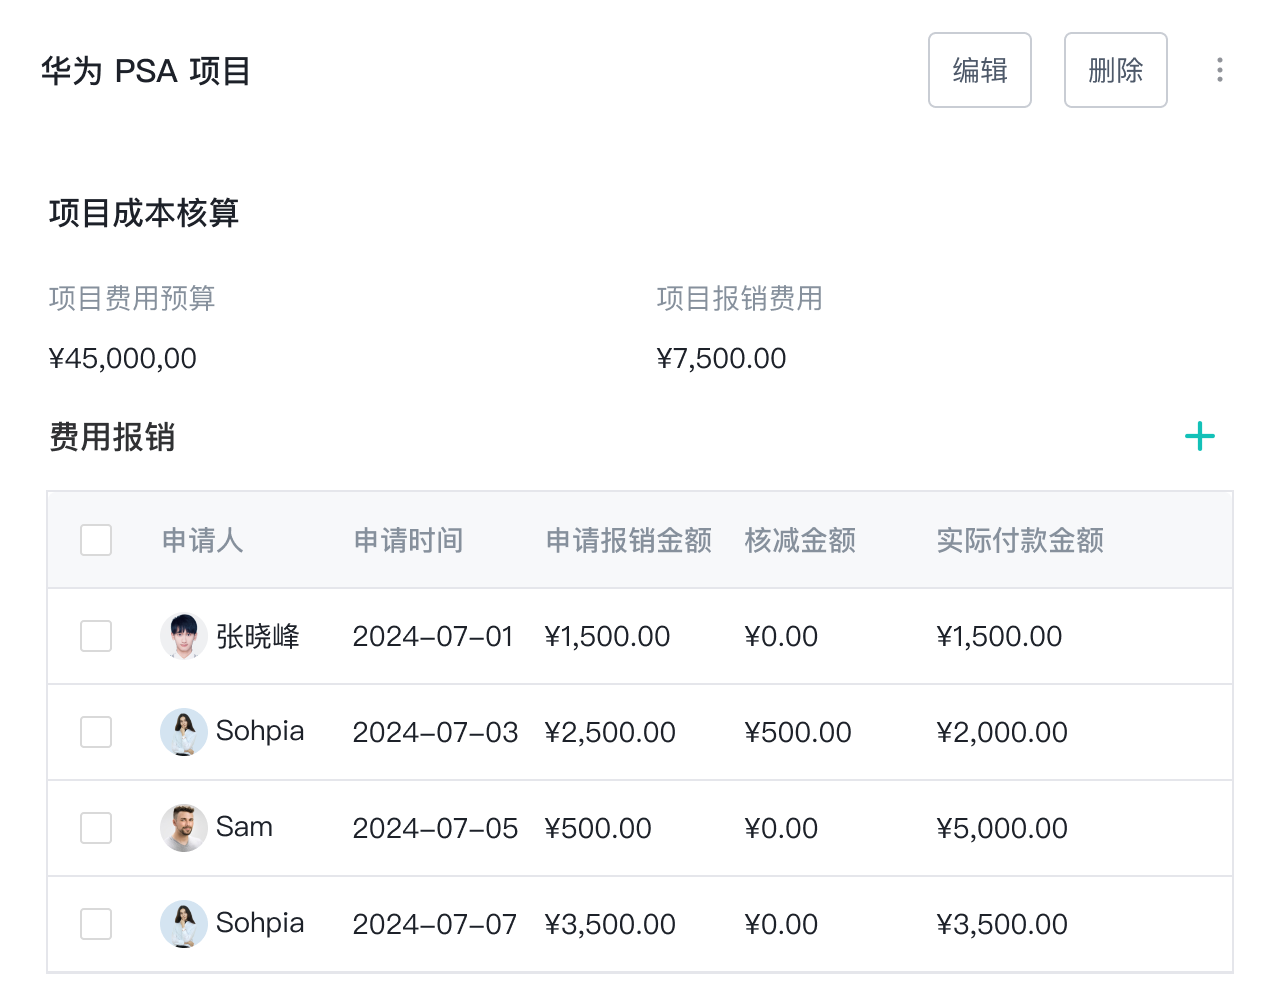The image size is (1280, 1004).
Task: Select the checkbox for Sam's row
Action: pyautogui.click(x=96, y=829)
